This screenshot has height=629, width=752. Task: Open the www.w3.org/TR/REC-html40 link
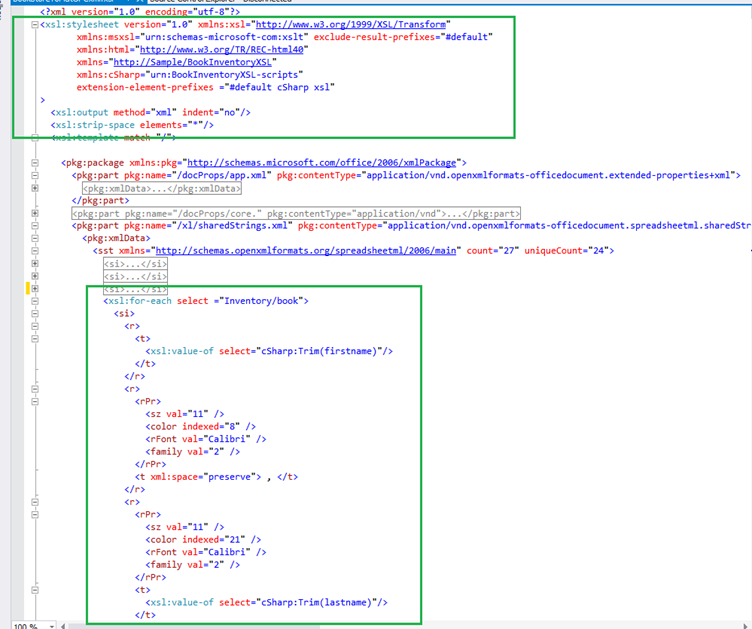click(x=222, y=49)
